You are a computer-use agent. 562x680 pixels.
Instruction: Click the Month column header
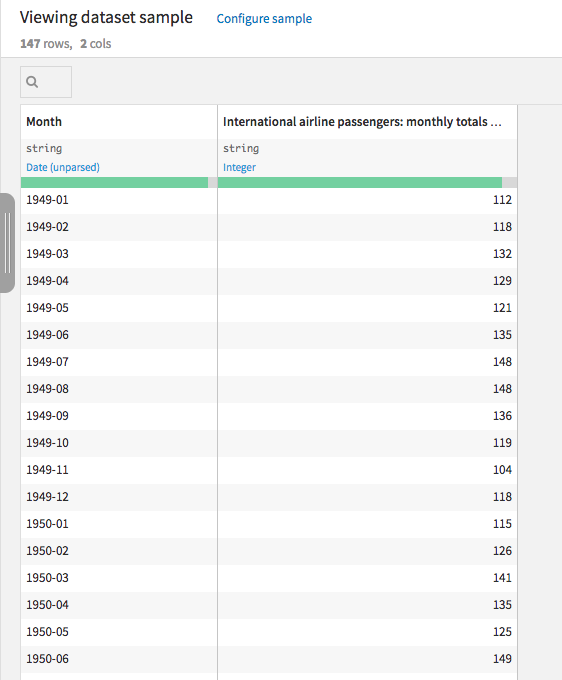click(x=44, y=121)
